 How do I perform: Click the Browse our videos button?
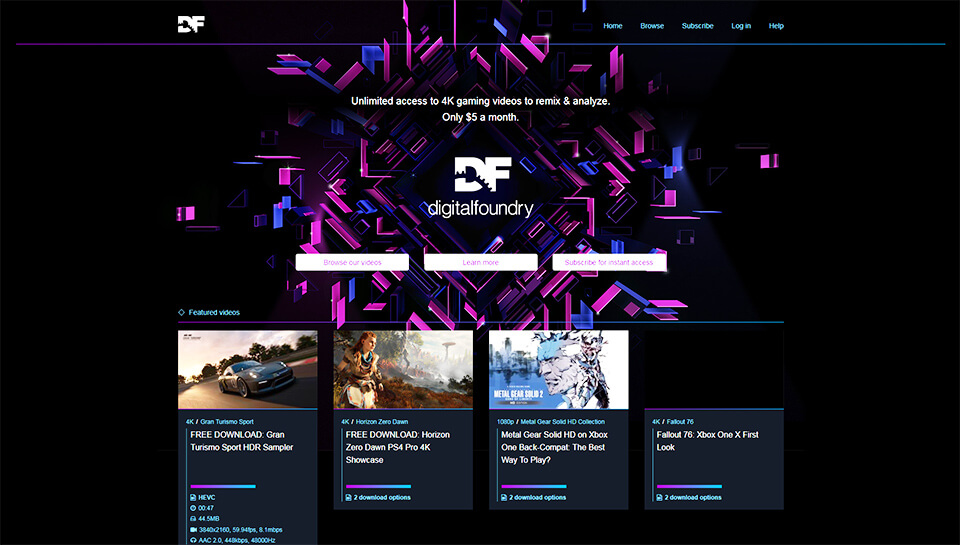[352, 262]
